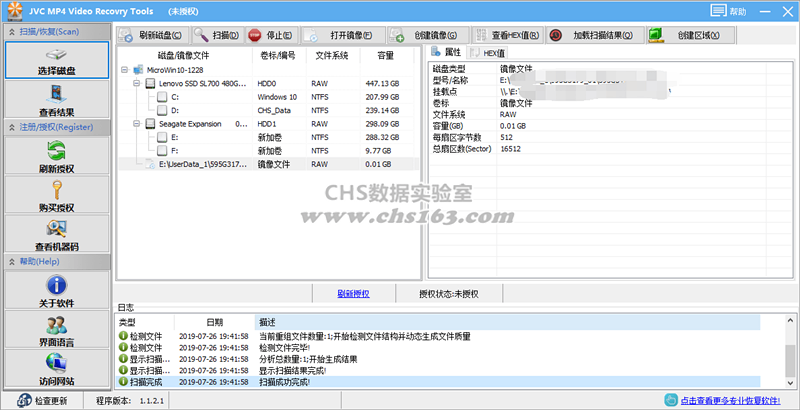Open the 关于软件 (about) info icon
Viewport: 800px width, 410px height.
pos(57,290)
